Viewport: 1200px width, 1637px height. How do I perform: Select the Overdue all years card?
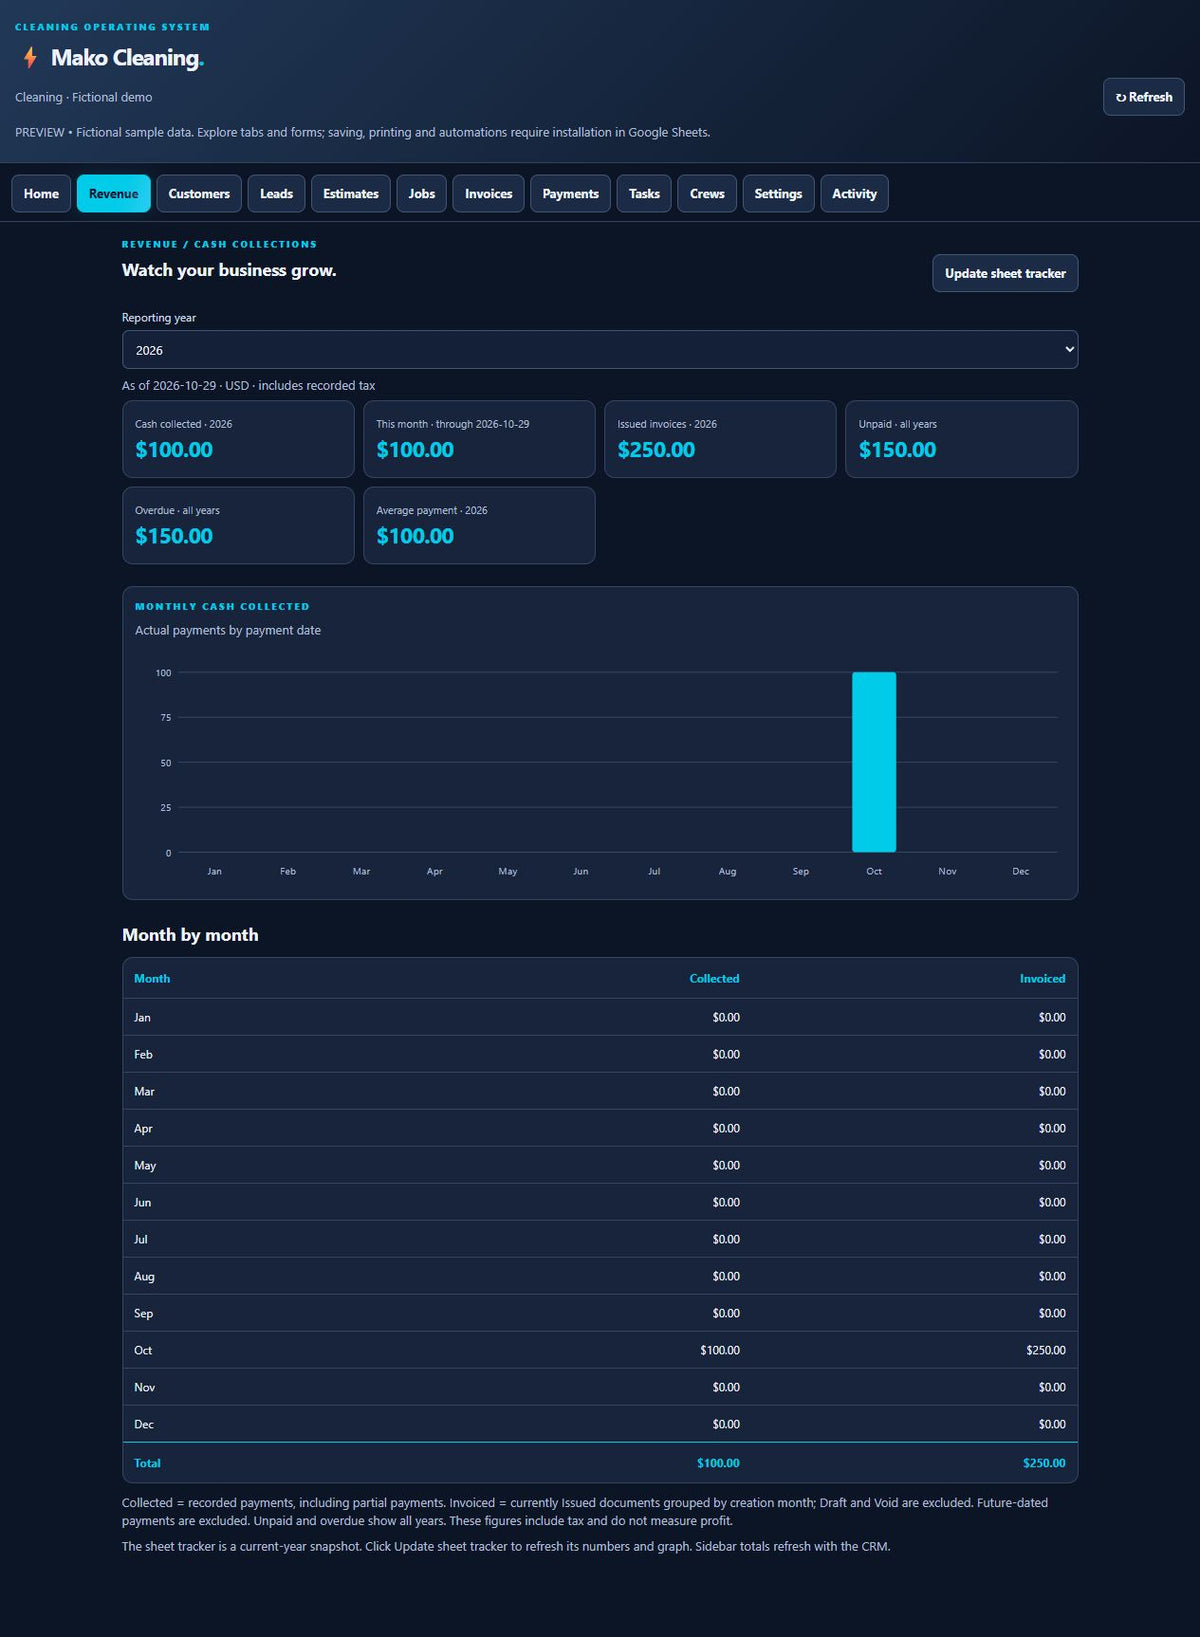tap(238, 525)
